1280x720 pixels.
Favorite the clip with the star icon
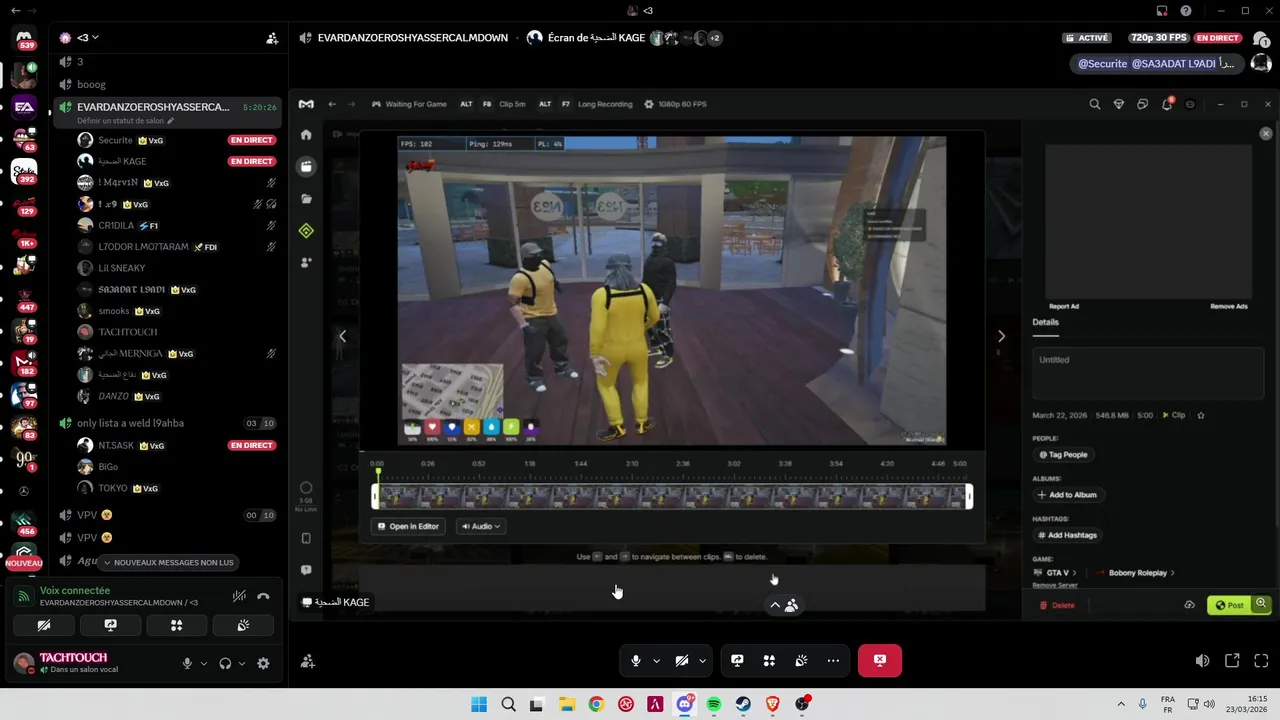coord(1201,415)
